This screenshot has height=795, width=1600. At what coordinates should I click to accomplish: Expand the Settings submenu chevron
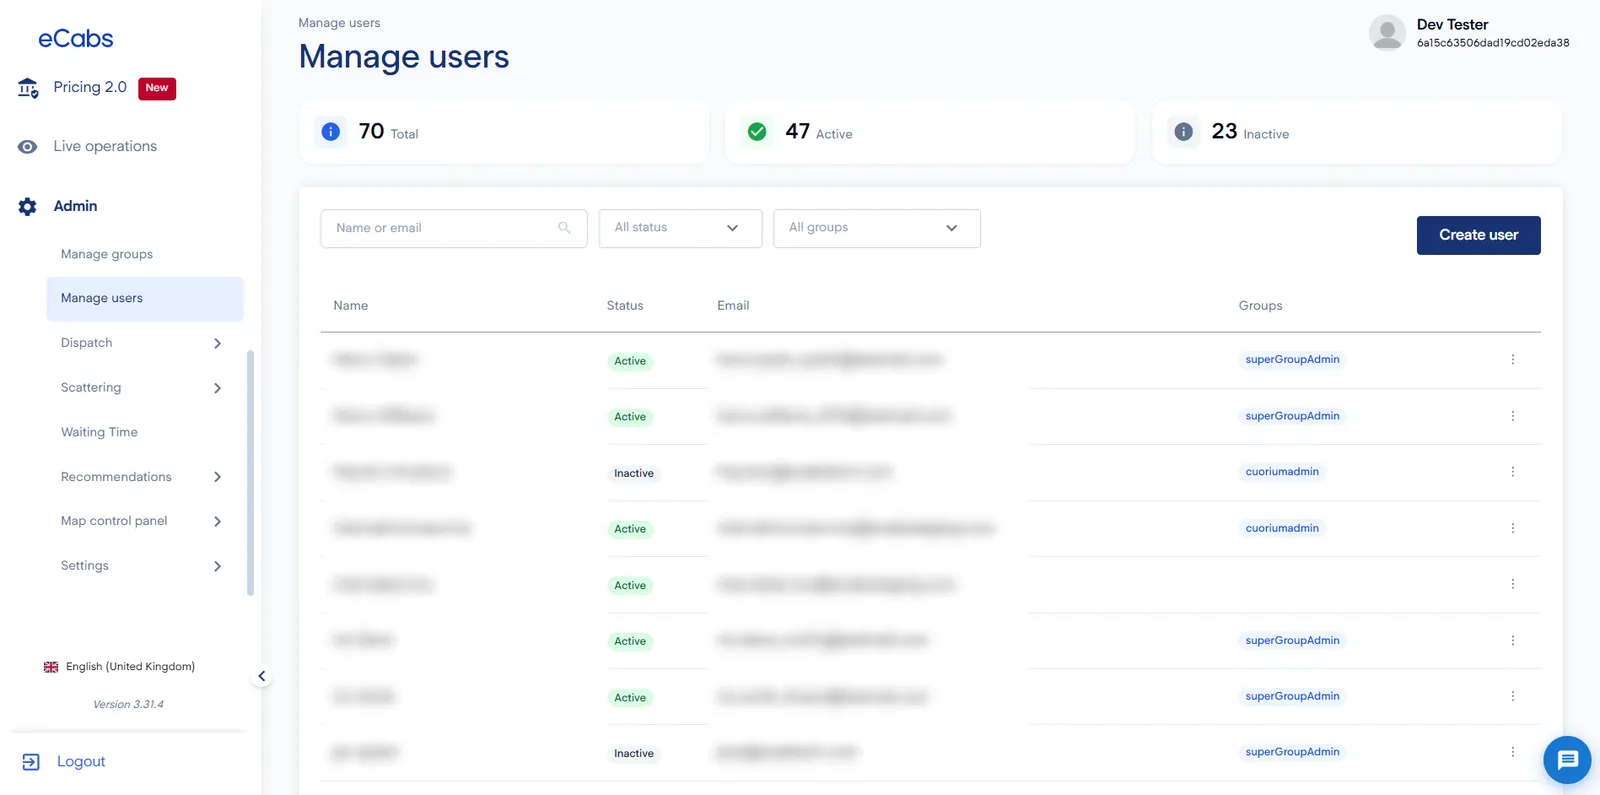click(217, 566)
